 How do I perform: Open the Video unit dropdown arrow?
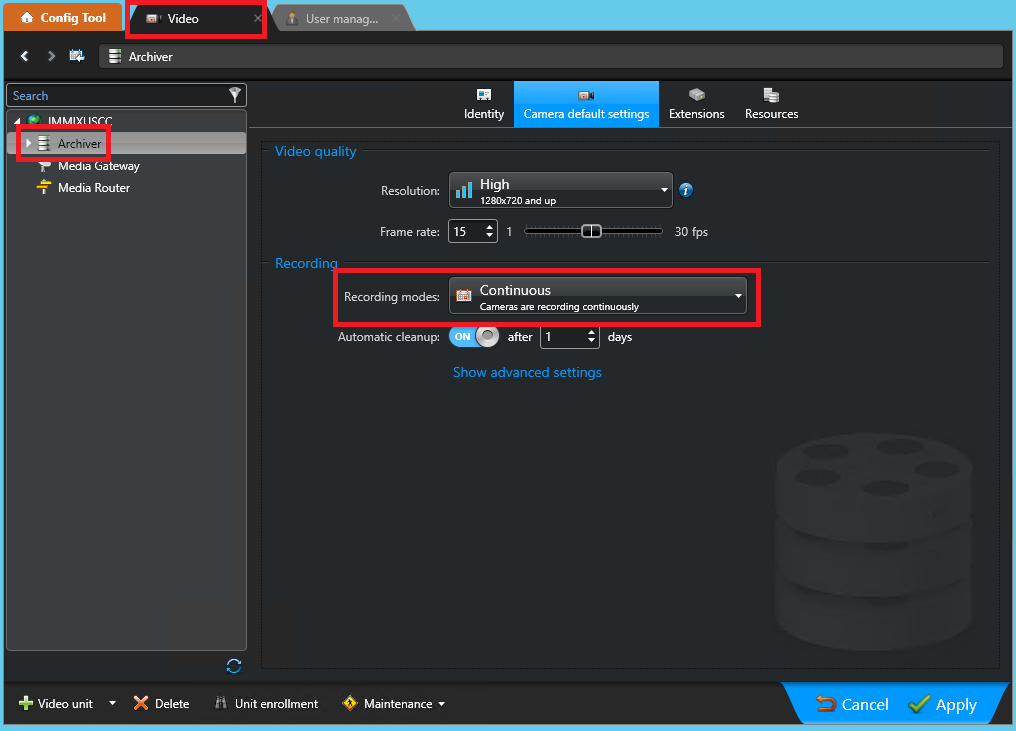click(112, 703)
